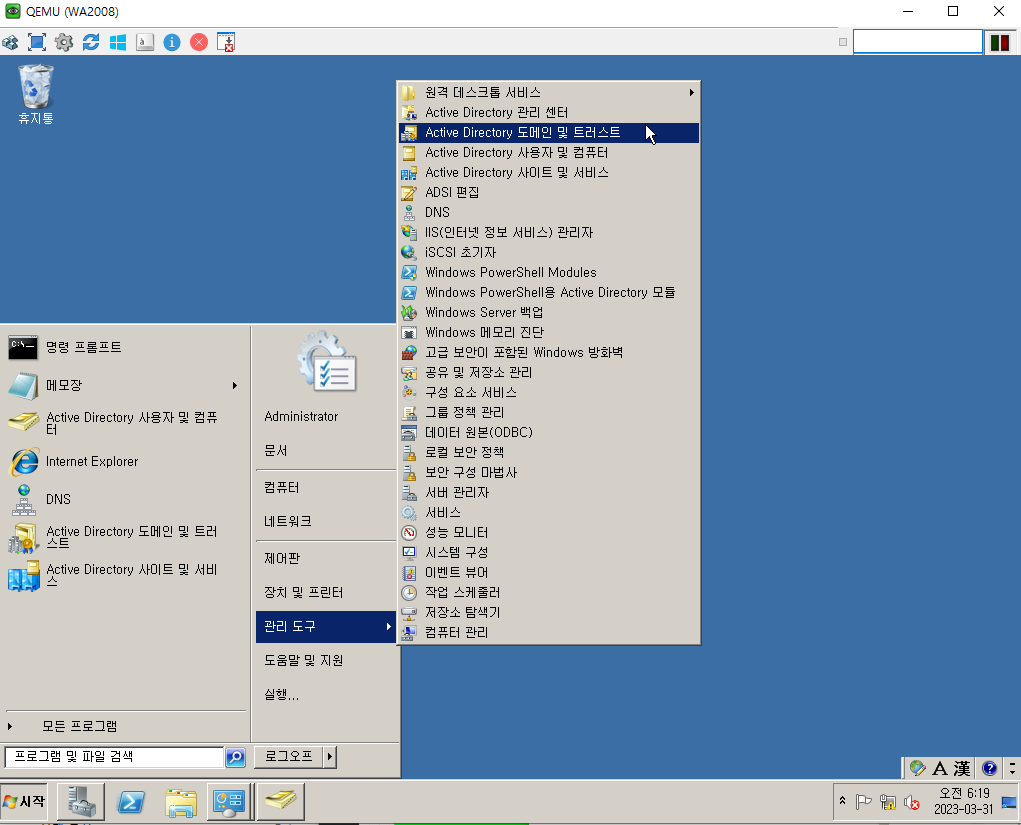The height and width of the screenshot is (825, 1021).
Task: Open Active Directory 관리 센터
Action: (x=549, y=113)
